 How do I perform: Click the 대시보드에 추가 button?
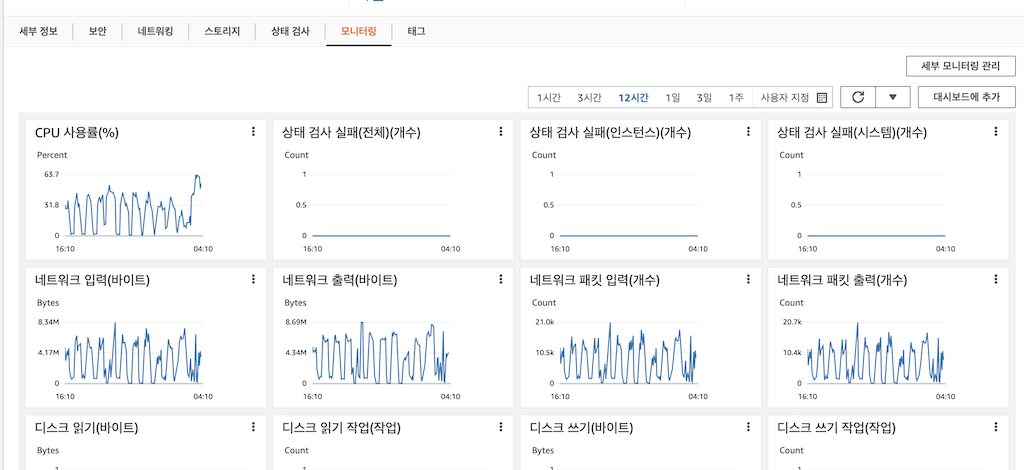click(x=967, y=97)
